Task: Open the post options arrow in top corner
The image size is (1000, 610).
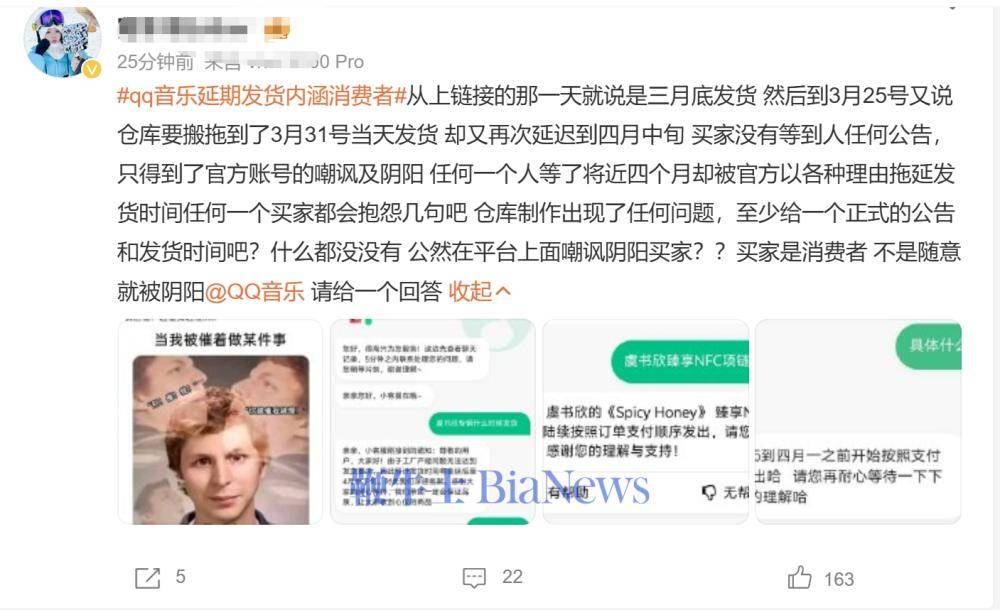Action: coord(953,6)
